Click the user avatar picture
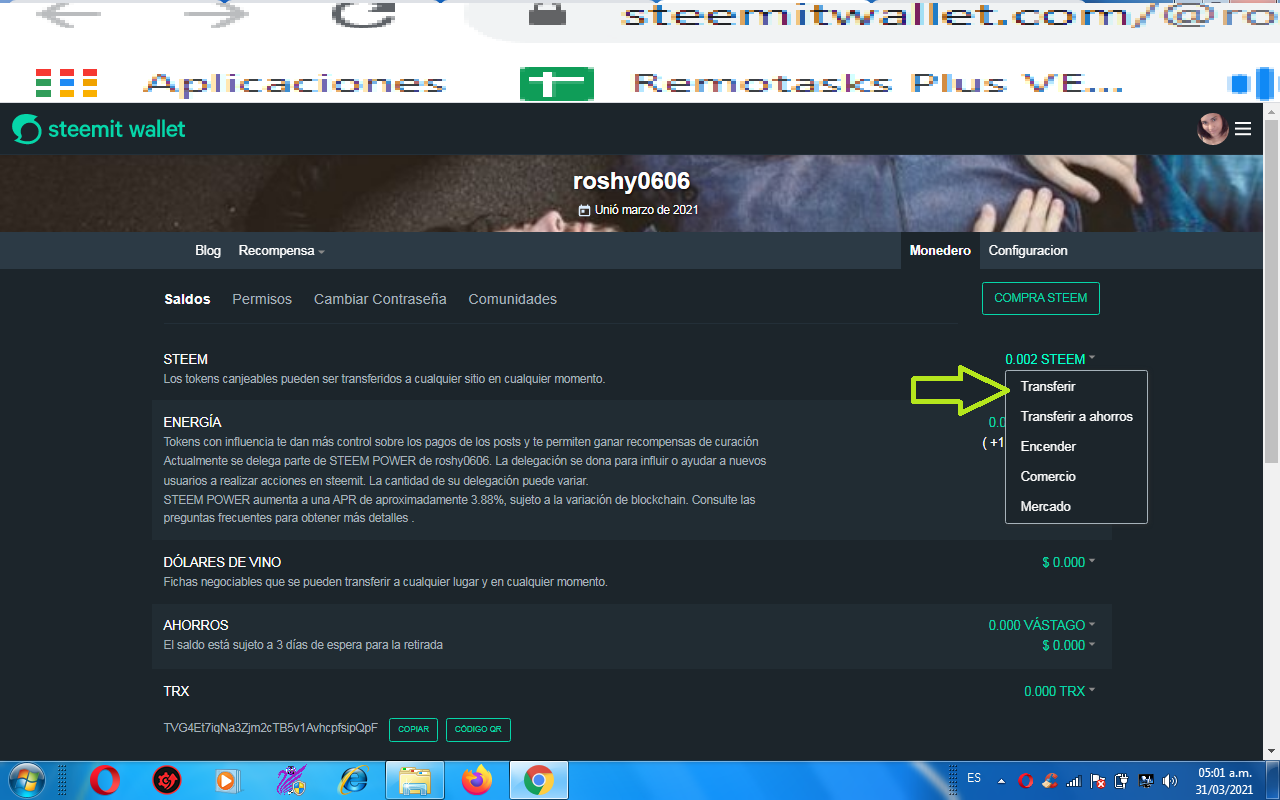The height and width of the screenshot is (800, 1280). pyautogui.click(x=1213, y=129)
